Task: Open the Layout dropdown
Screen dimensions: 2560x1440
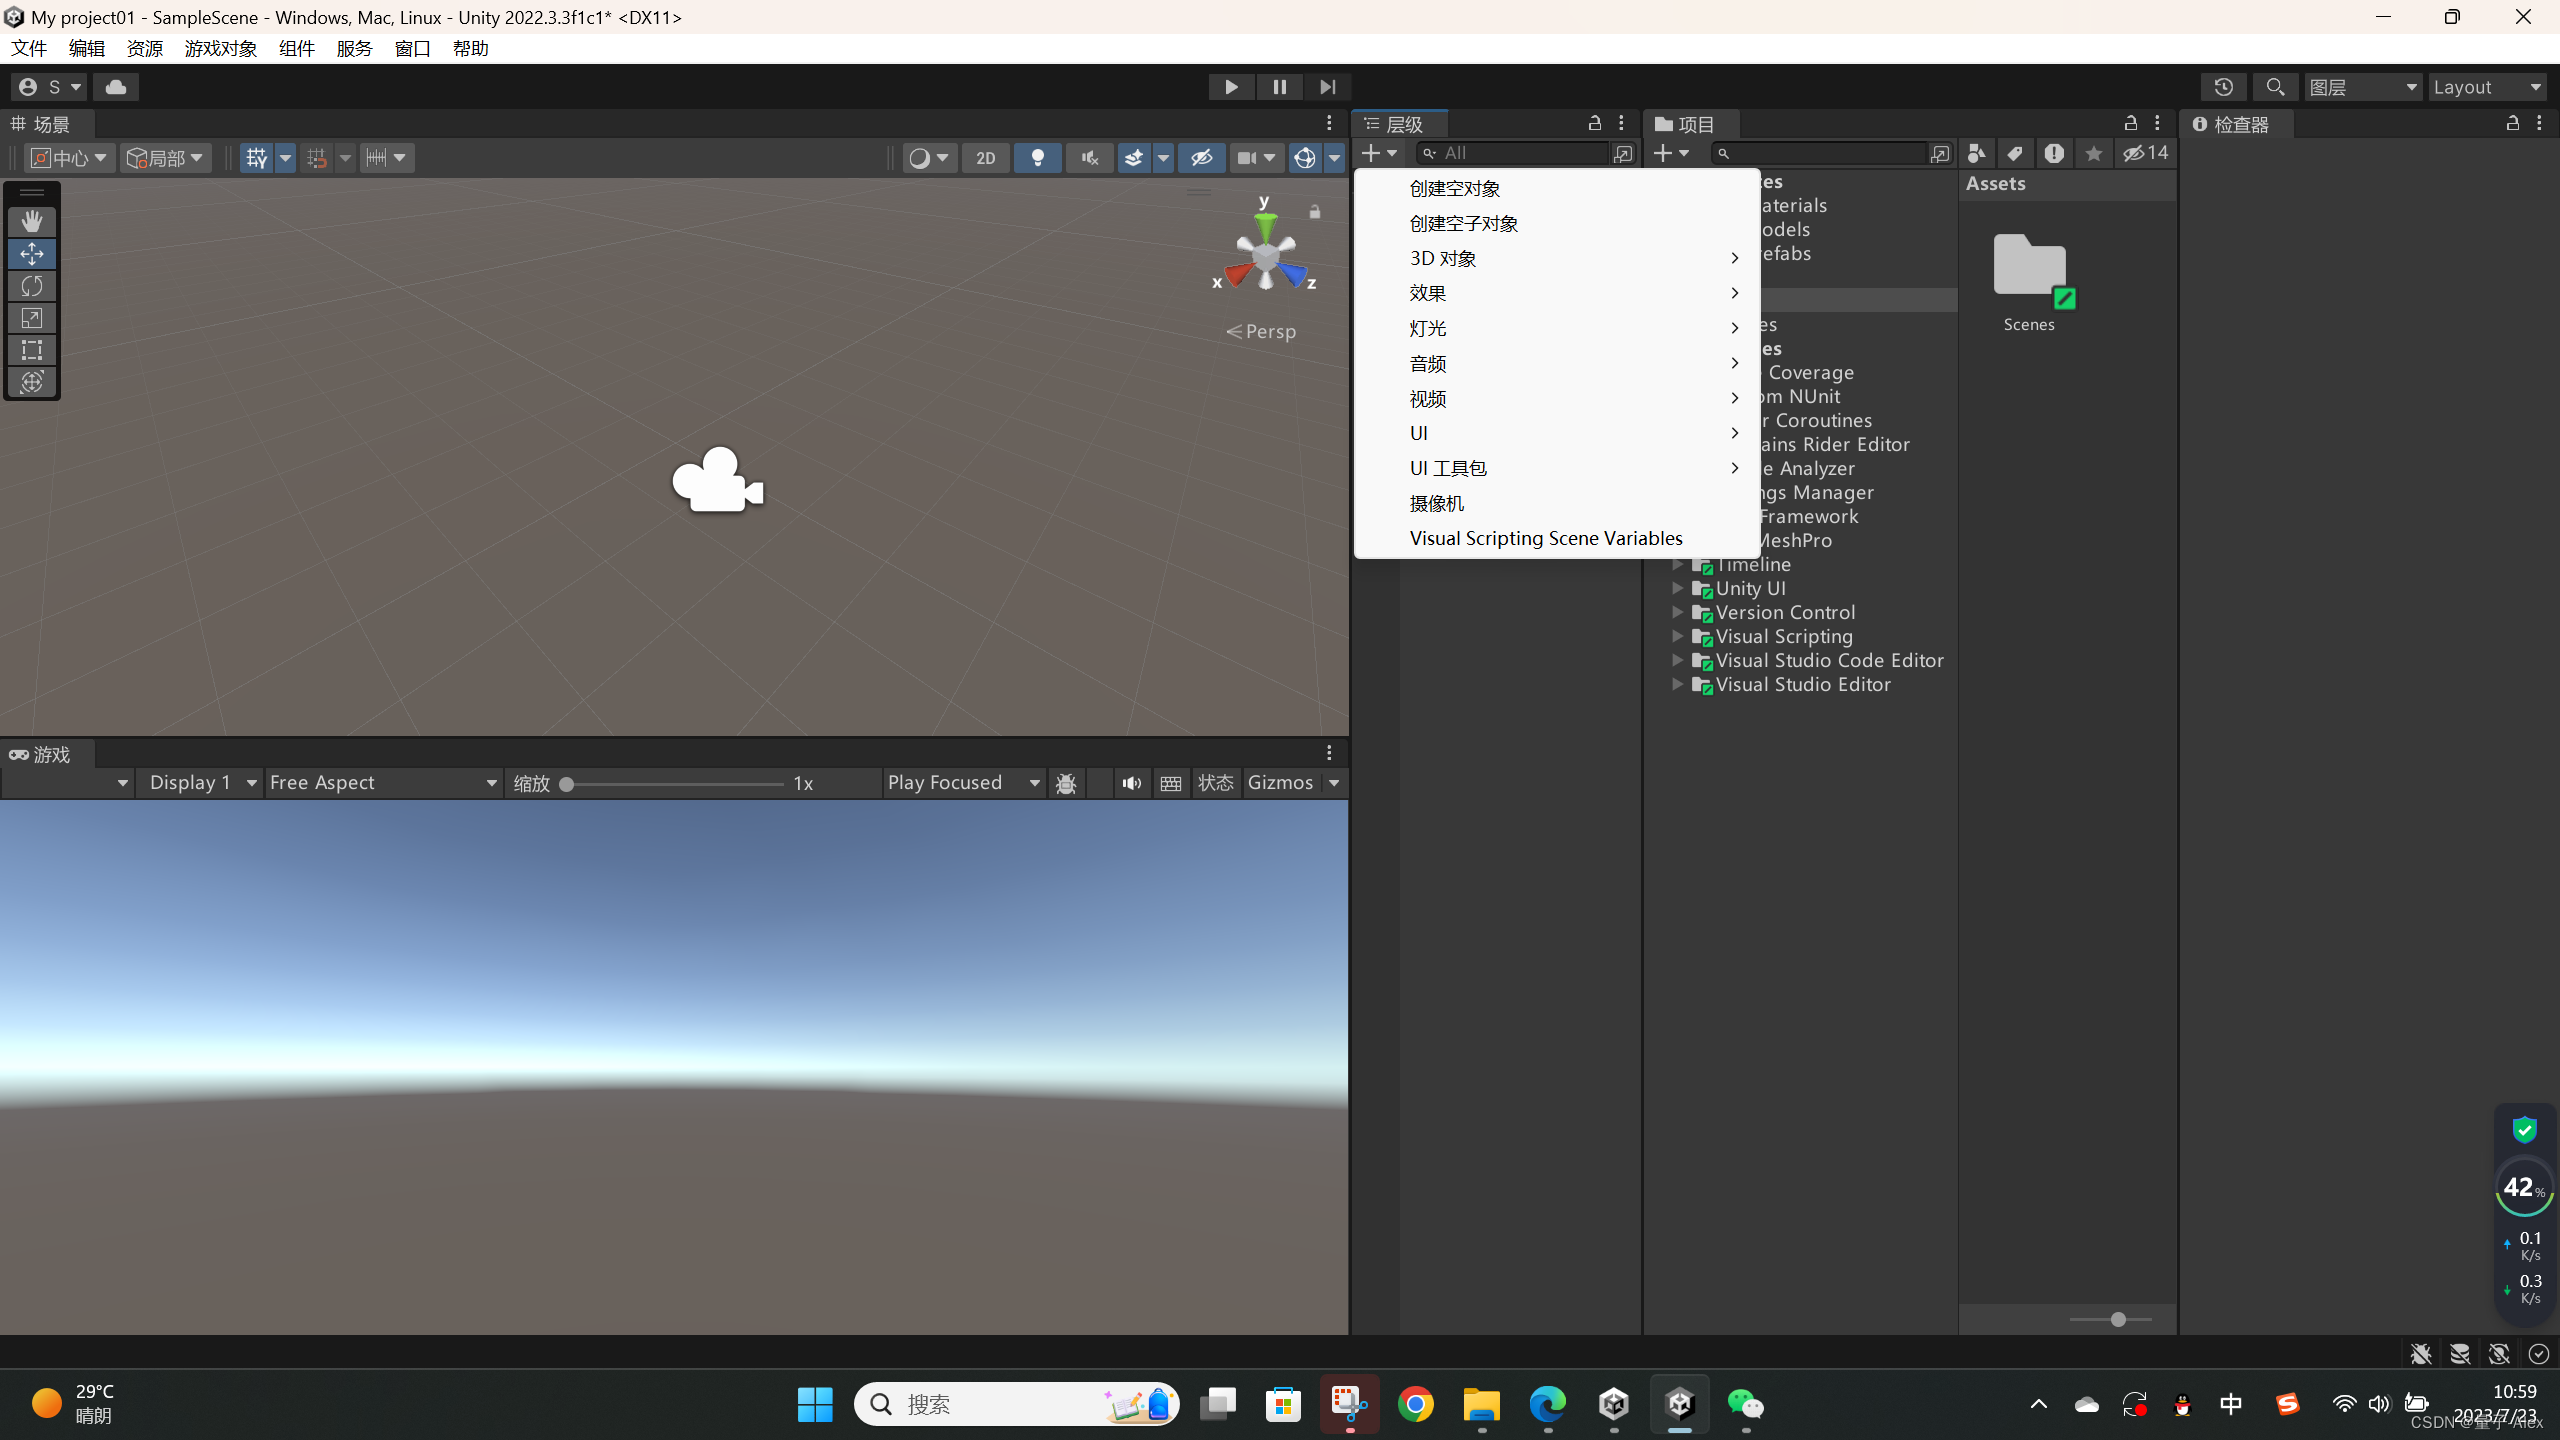Action: (x=2487, y=87)
